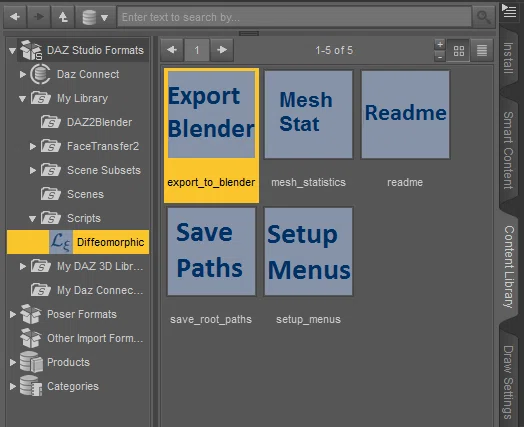Click the magnifier search icon

(484, 17)
